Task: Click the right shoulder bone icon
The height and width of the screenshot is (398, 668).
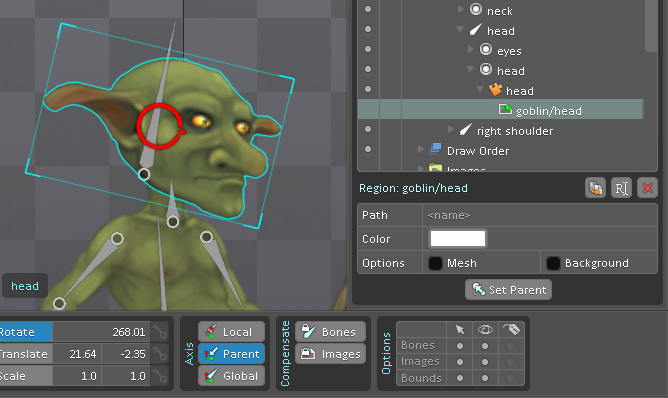Action: tap(466, 130)
